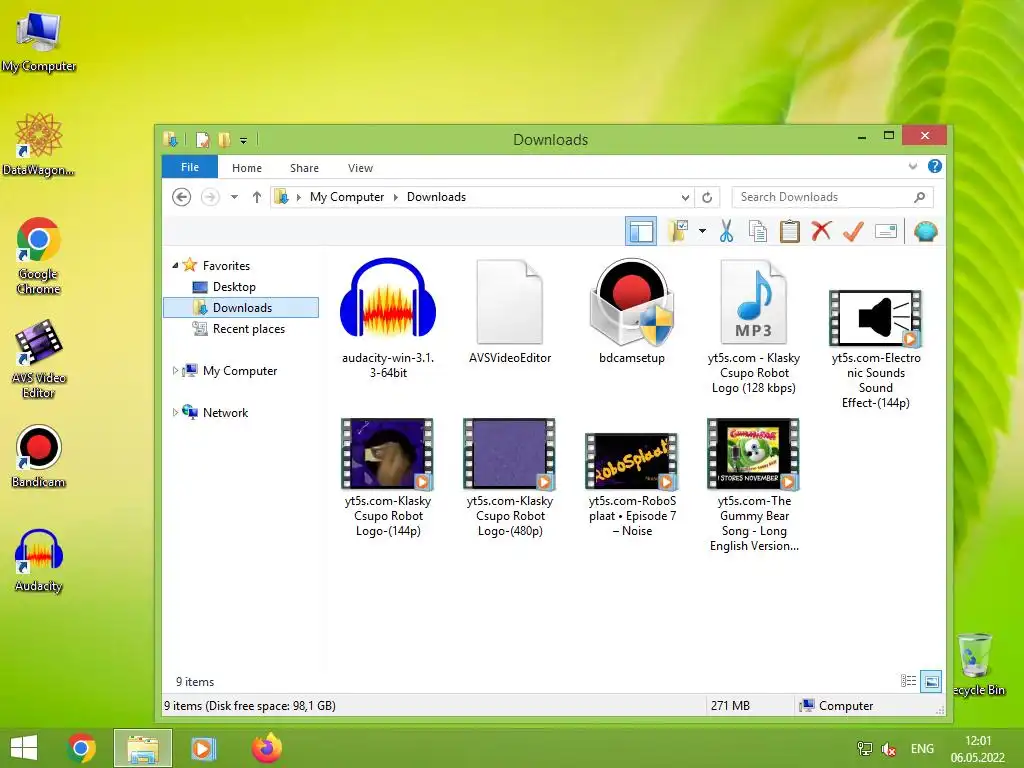
Task: Open the Windows Start button
Action: point(24,748)
